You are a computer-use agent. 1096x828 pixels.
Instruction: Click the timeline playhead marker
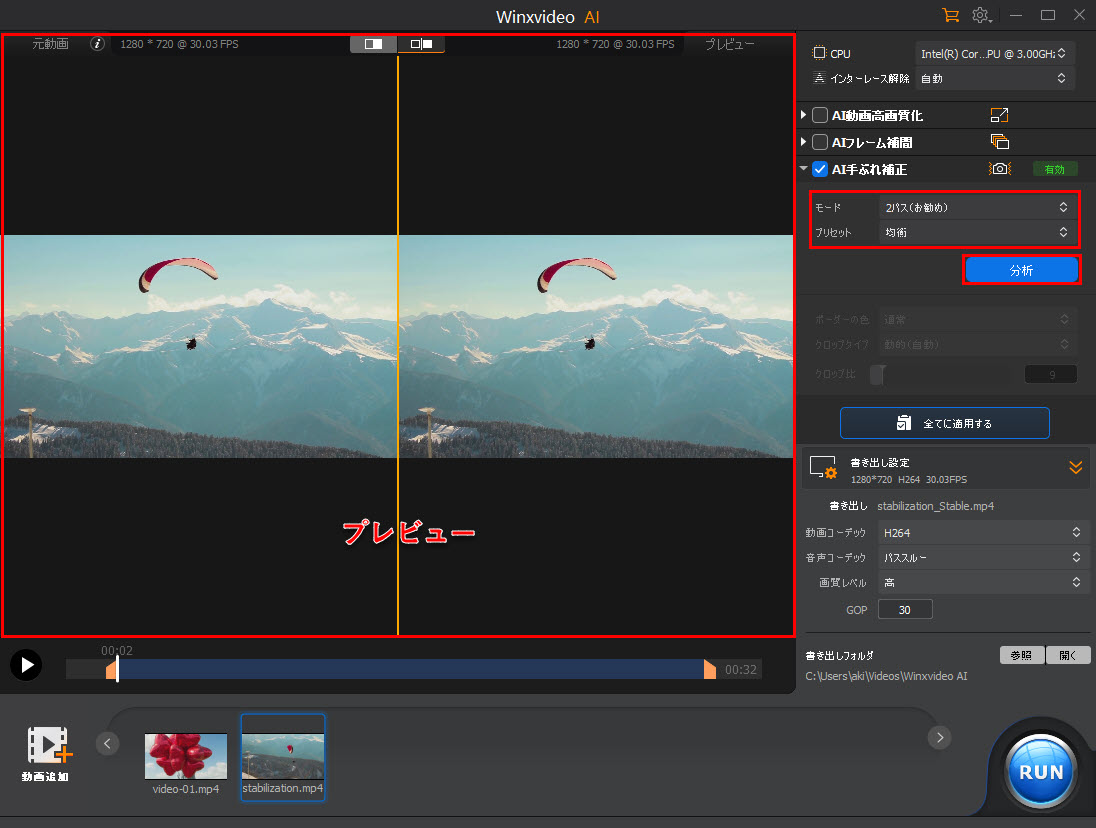pos(117,668)
